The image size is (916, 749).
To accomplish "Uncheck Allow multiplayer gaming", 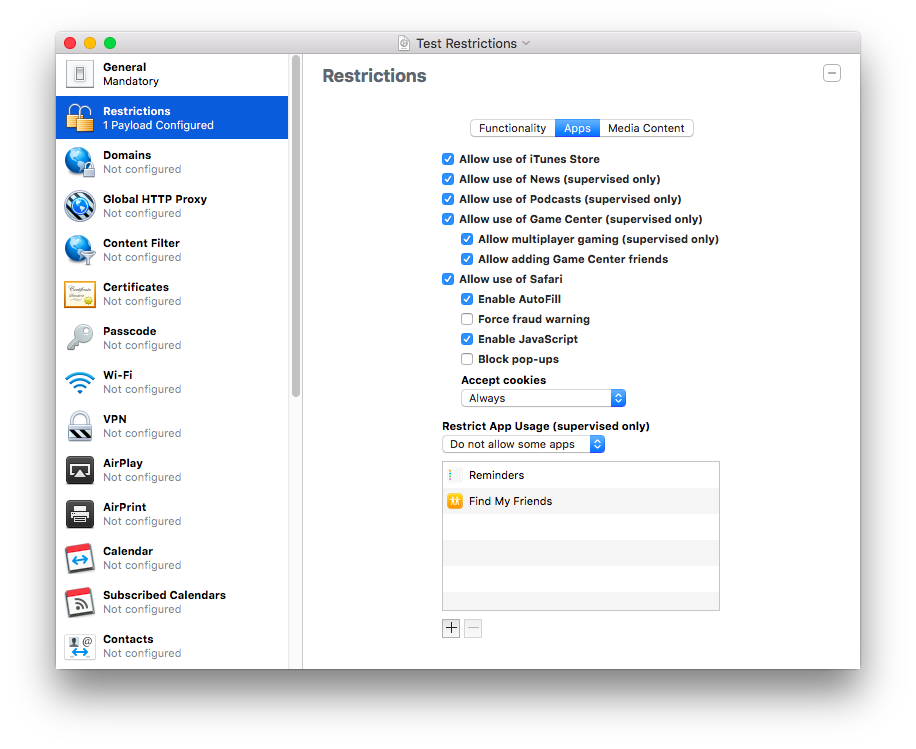I will 467,239.
